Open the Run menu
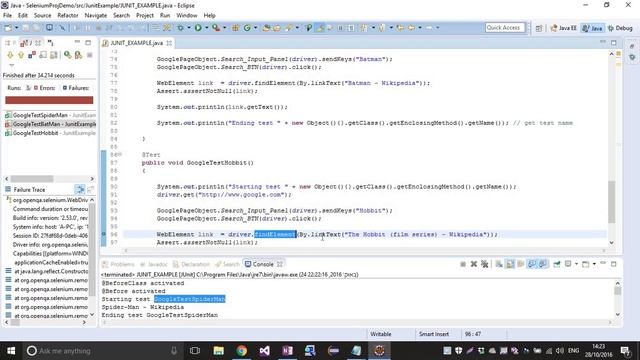 tap(165, 16)
